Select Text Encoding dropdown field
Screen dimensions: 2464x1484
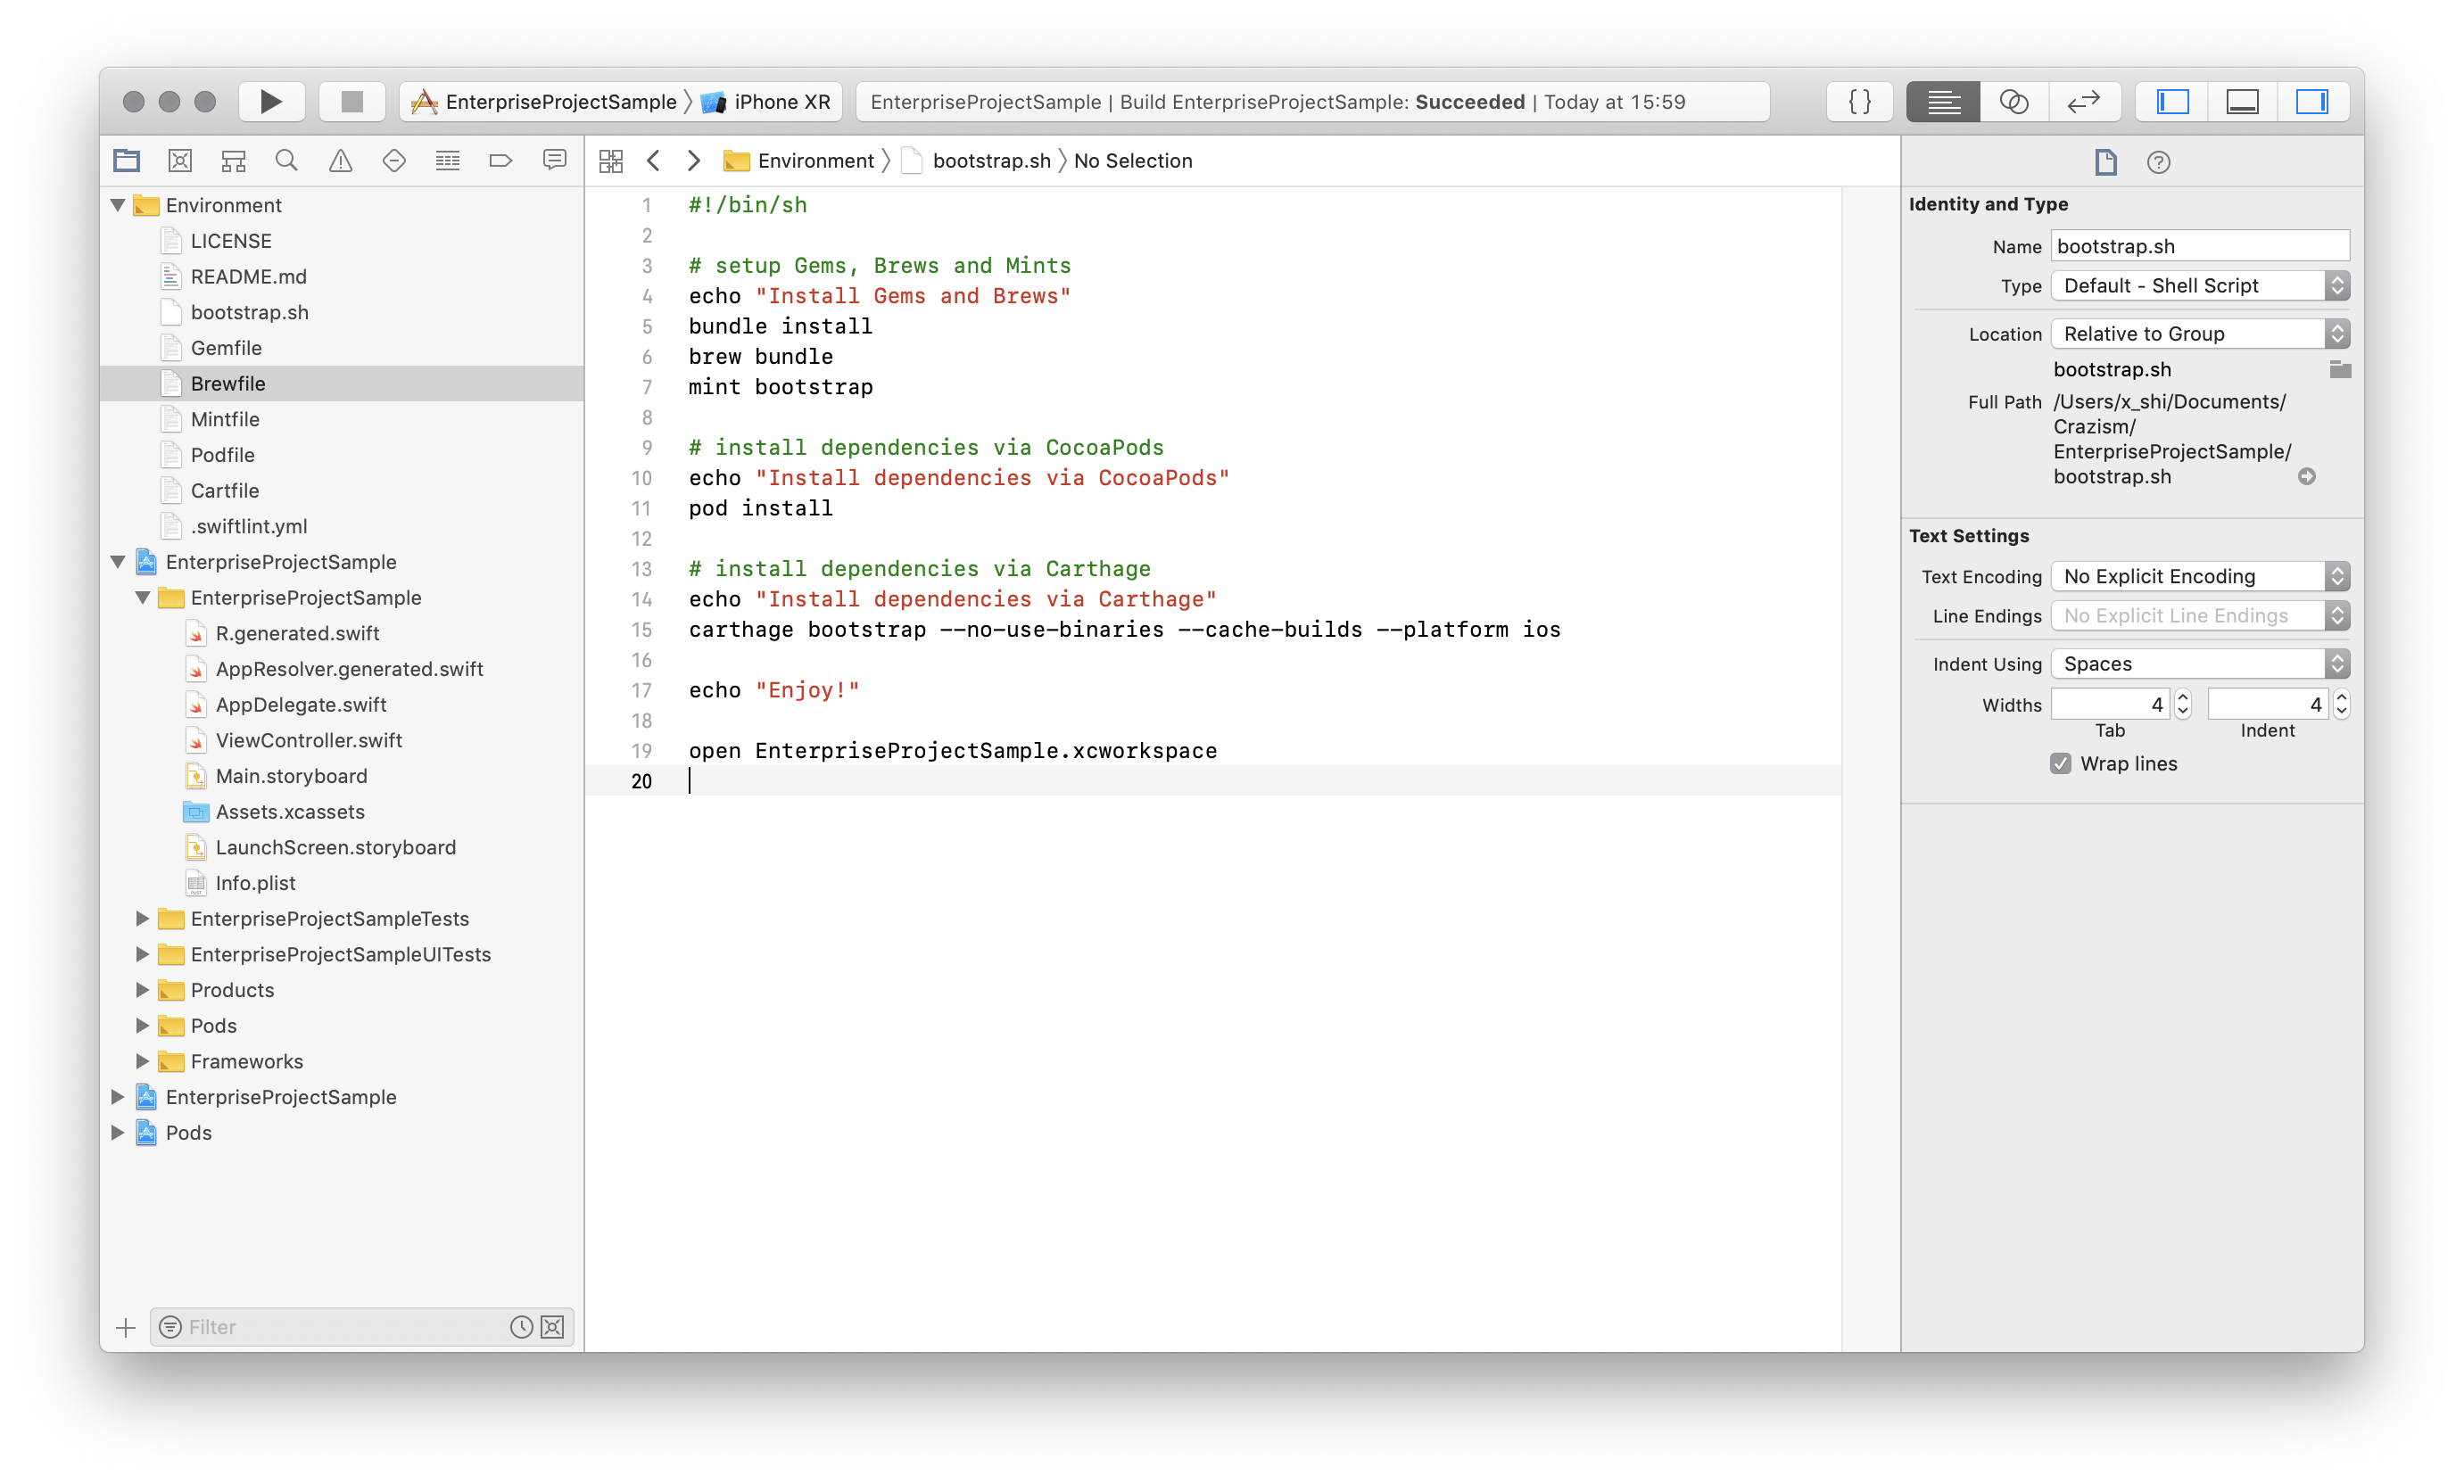click(x=2200, y=575)
